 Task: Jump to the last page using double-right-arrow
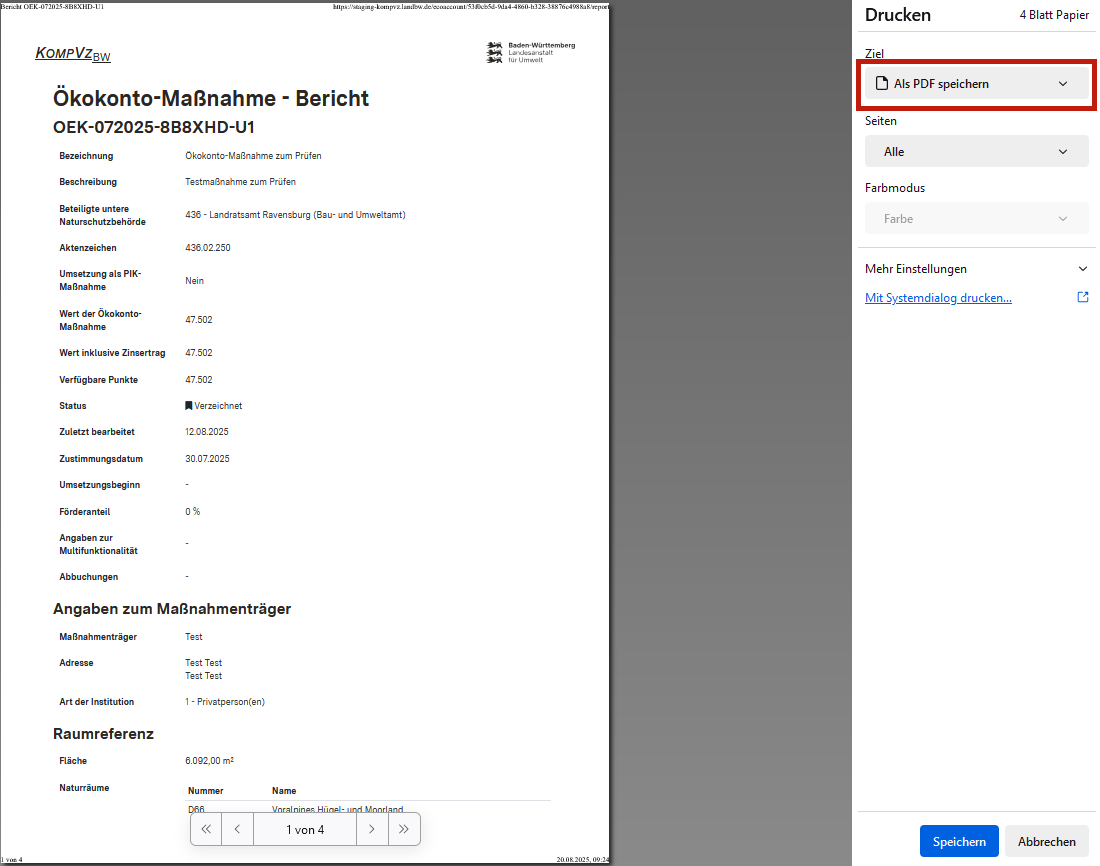[x=404, y=829]
